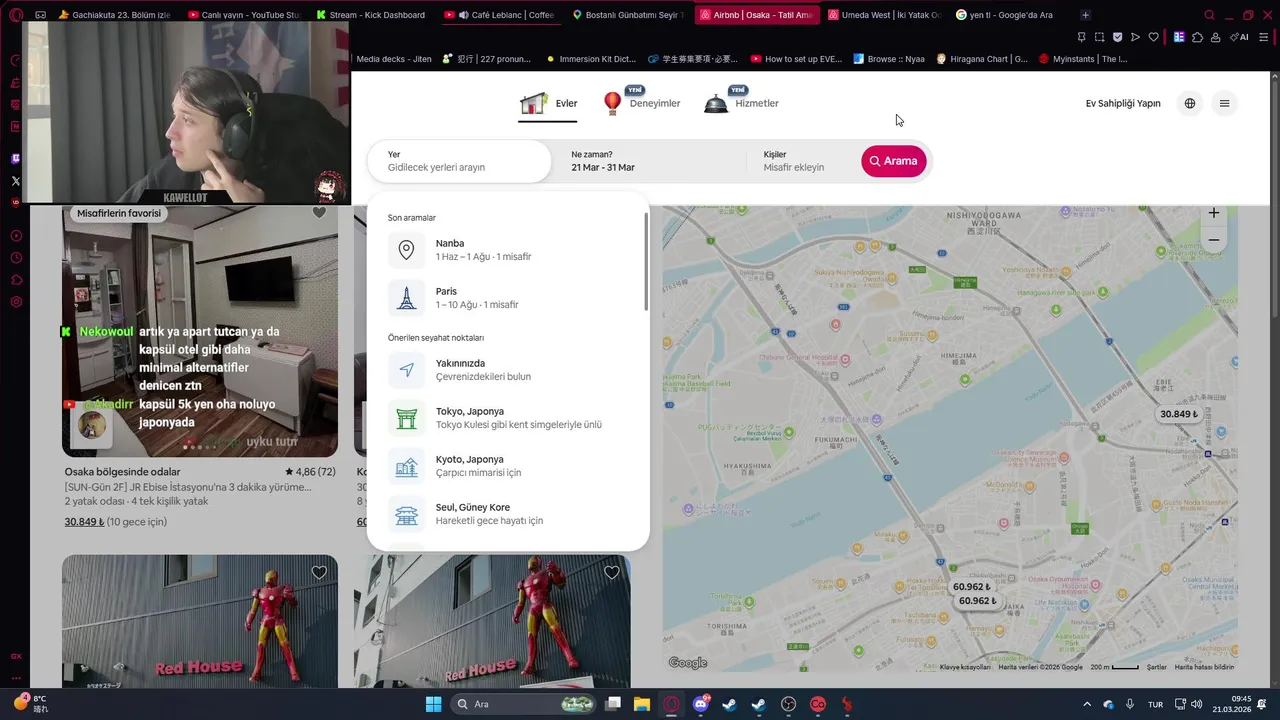Open Immersion Kit Dict bookmark

pos(589,59)
